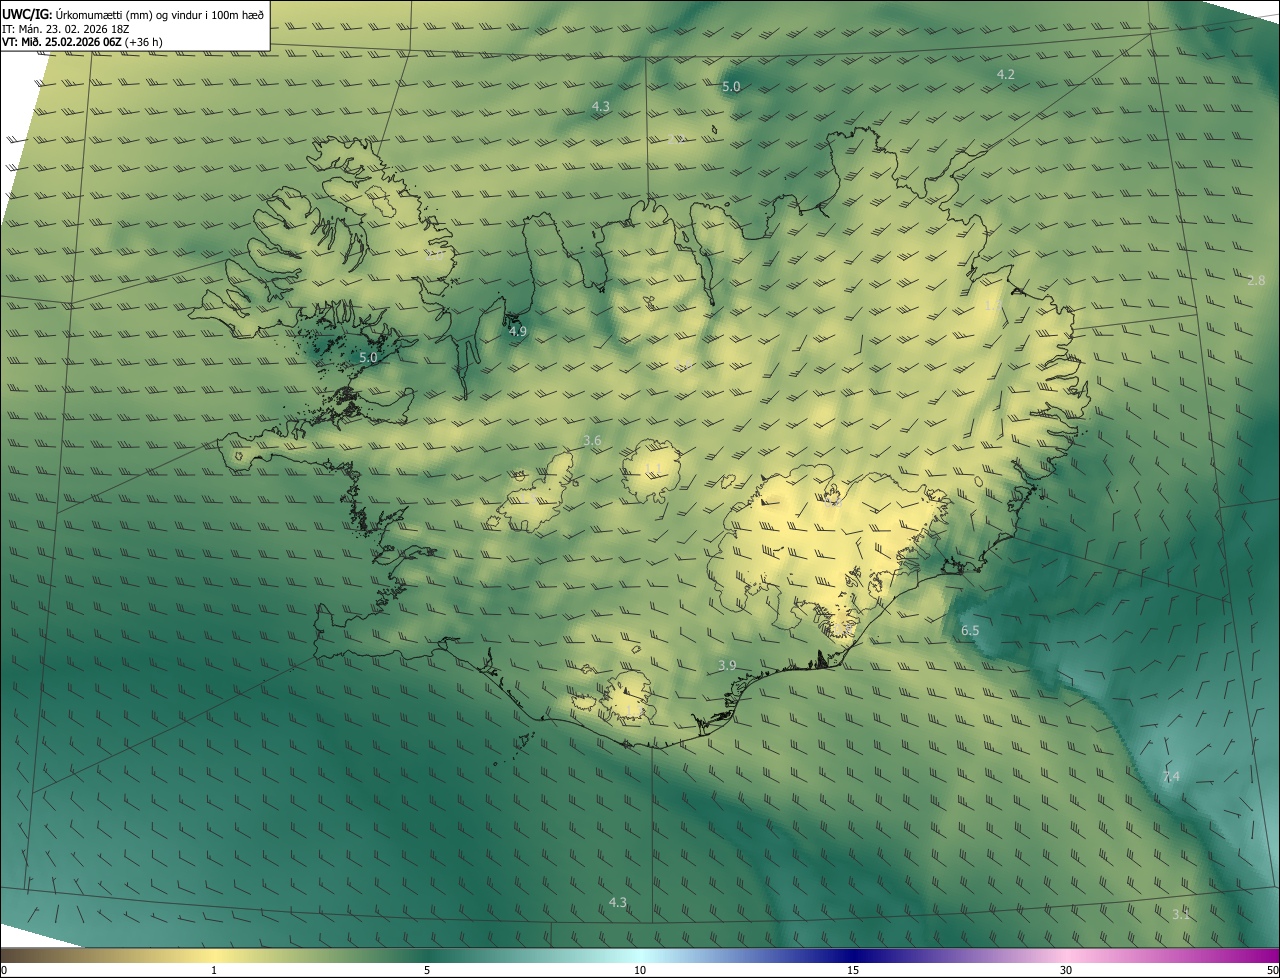Screen dimensions: 1280x978
Task: Click the 3.1 value label on the map
Action: pos(1181,914)
